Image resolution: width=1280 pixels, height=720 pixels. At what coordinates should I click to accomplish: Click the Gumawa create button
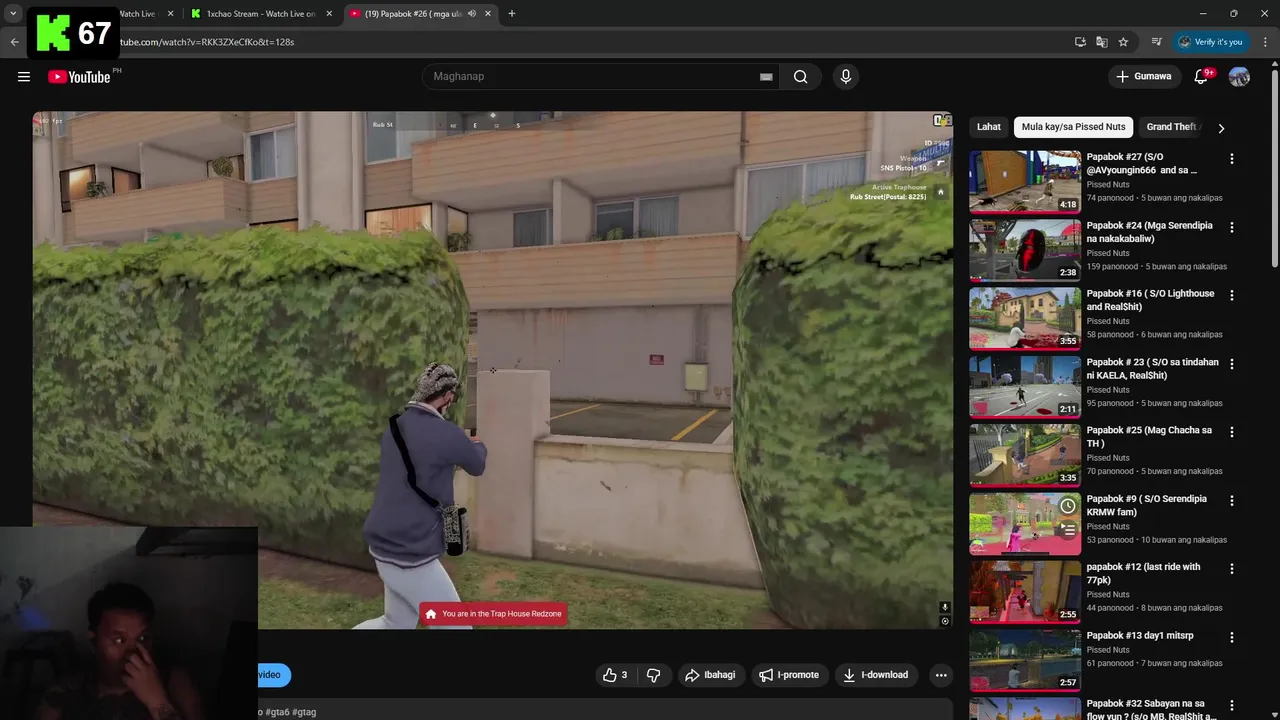pyautogui.click(x=1143, y=76)
